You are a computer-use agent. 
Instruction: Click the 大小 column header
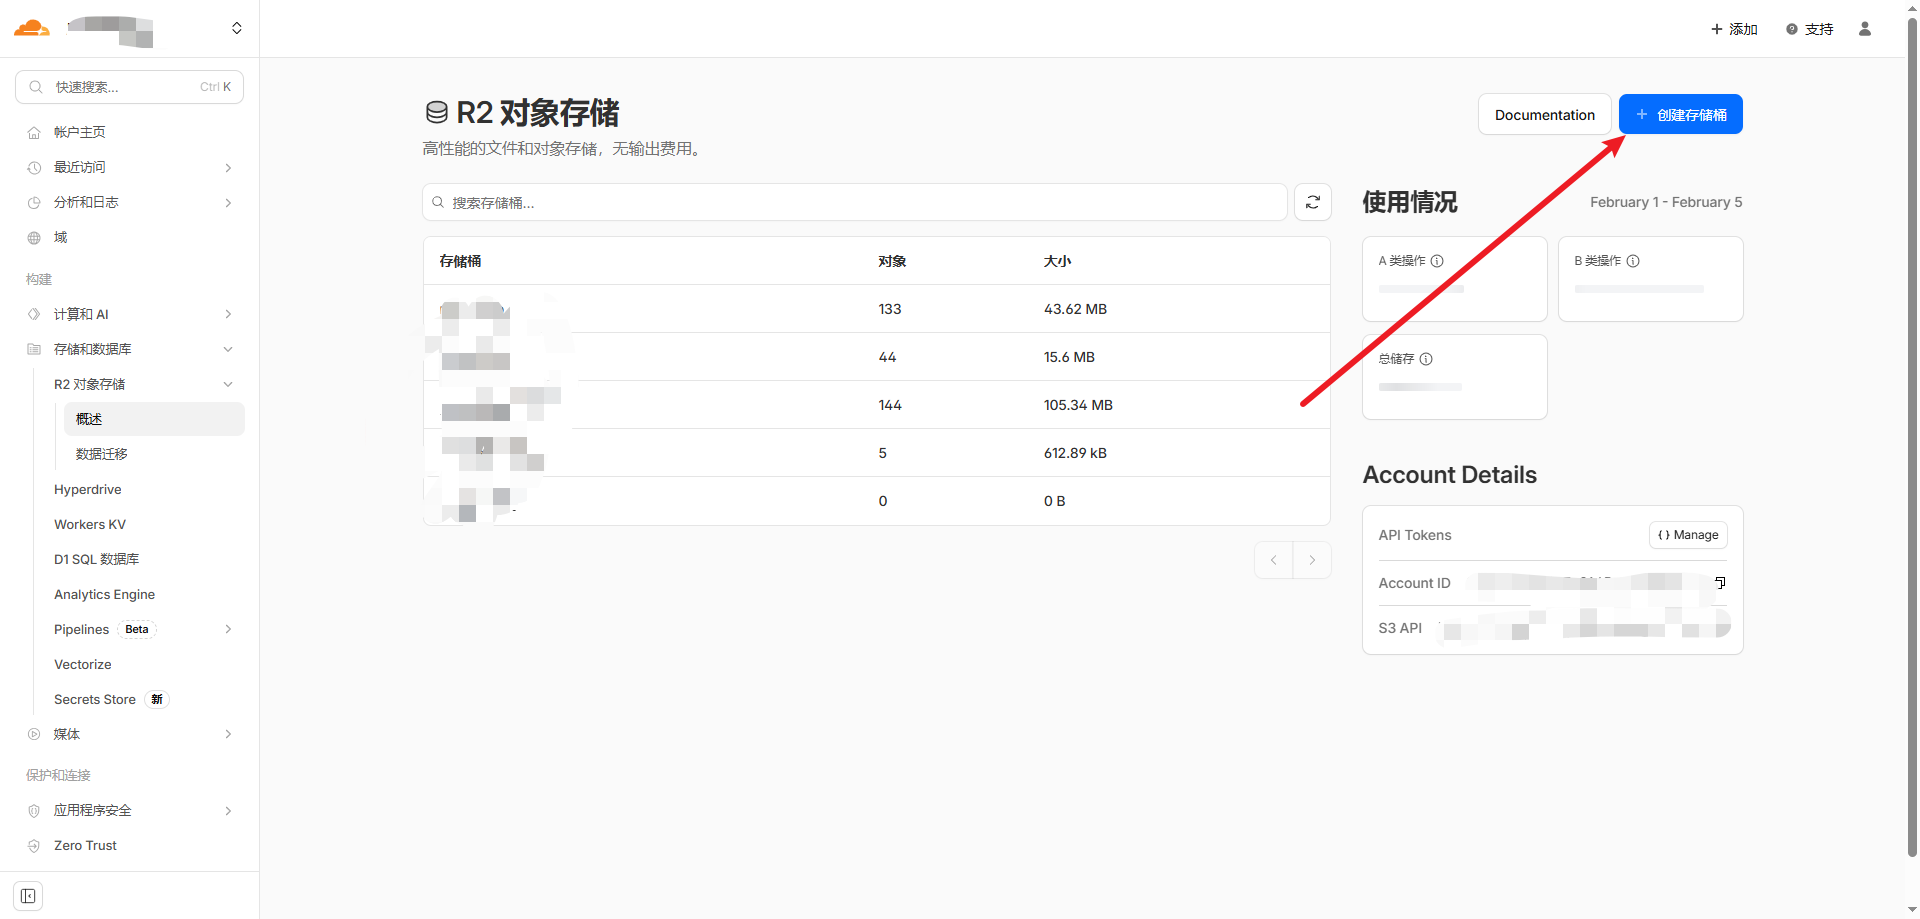[1057, 261]
